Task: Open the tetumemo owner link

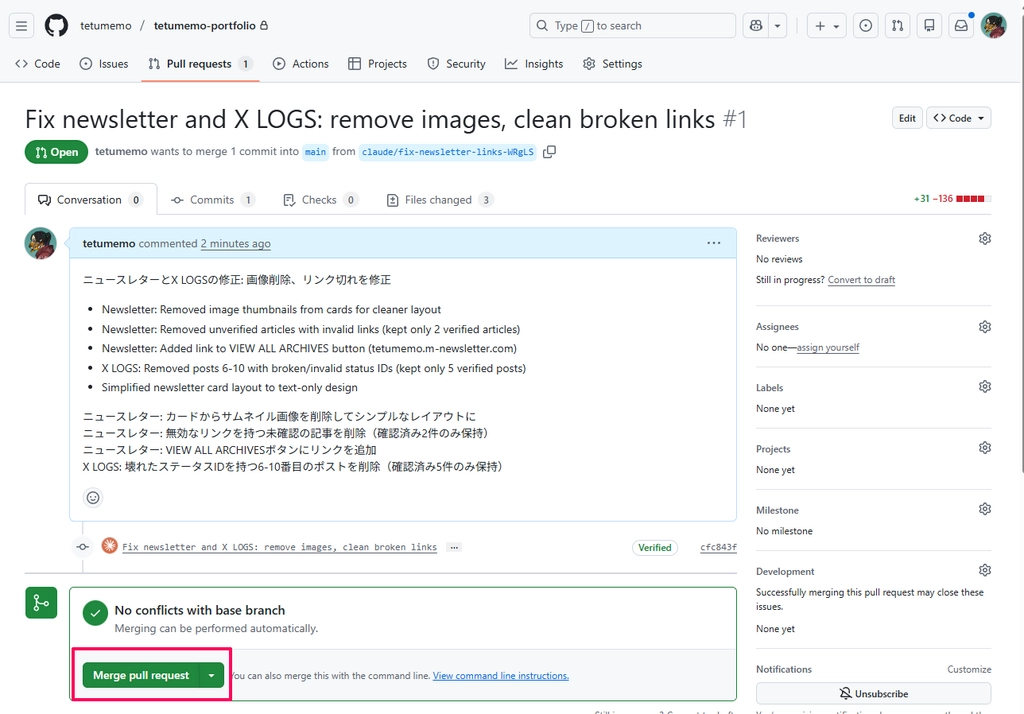Action: point(106,25)
